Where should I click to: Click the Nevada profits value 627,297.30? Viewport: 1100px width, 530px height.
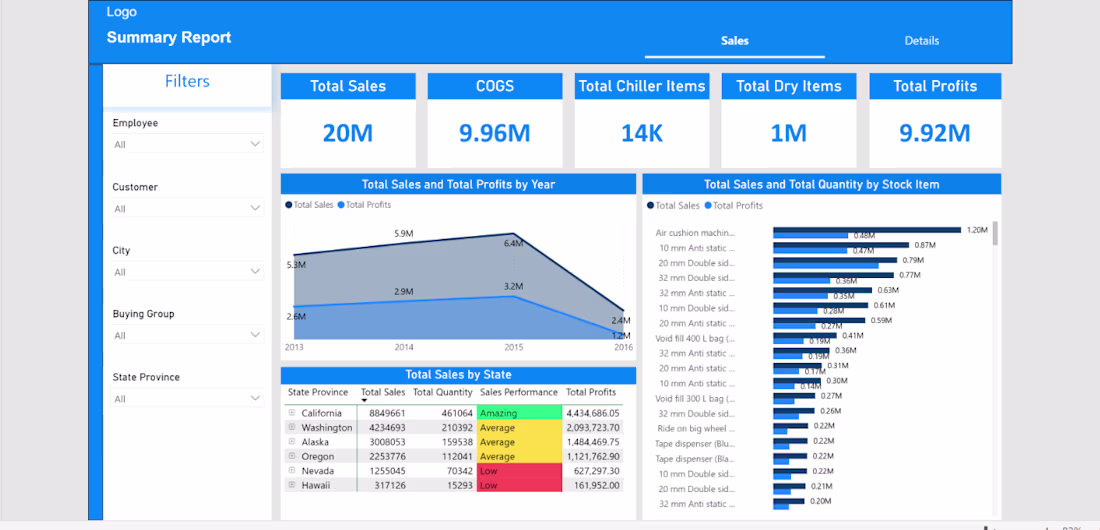(598, 471)
